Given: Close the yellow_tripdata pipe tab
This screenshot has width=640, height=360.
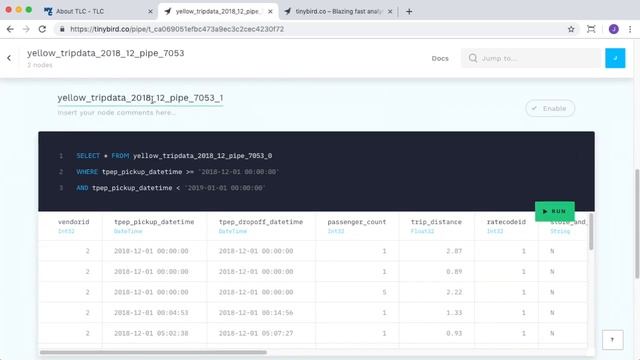Looking at the screenshot, I should (x=270, y=11).
